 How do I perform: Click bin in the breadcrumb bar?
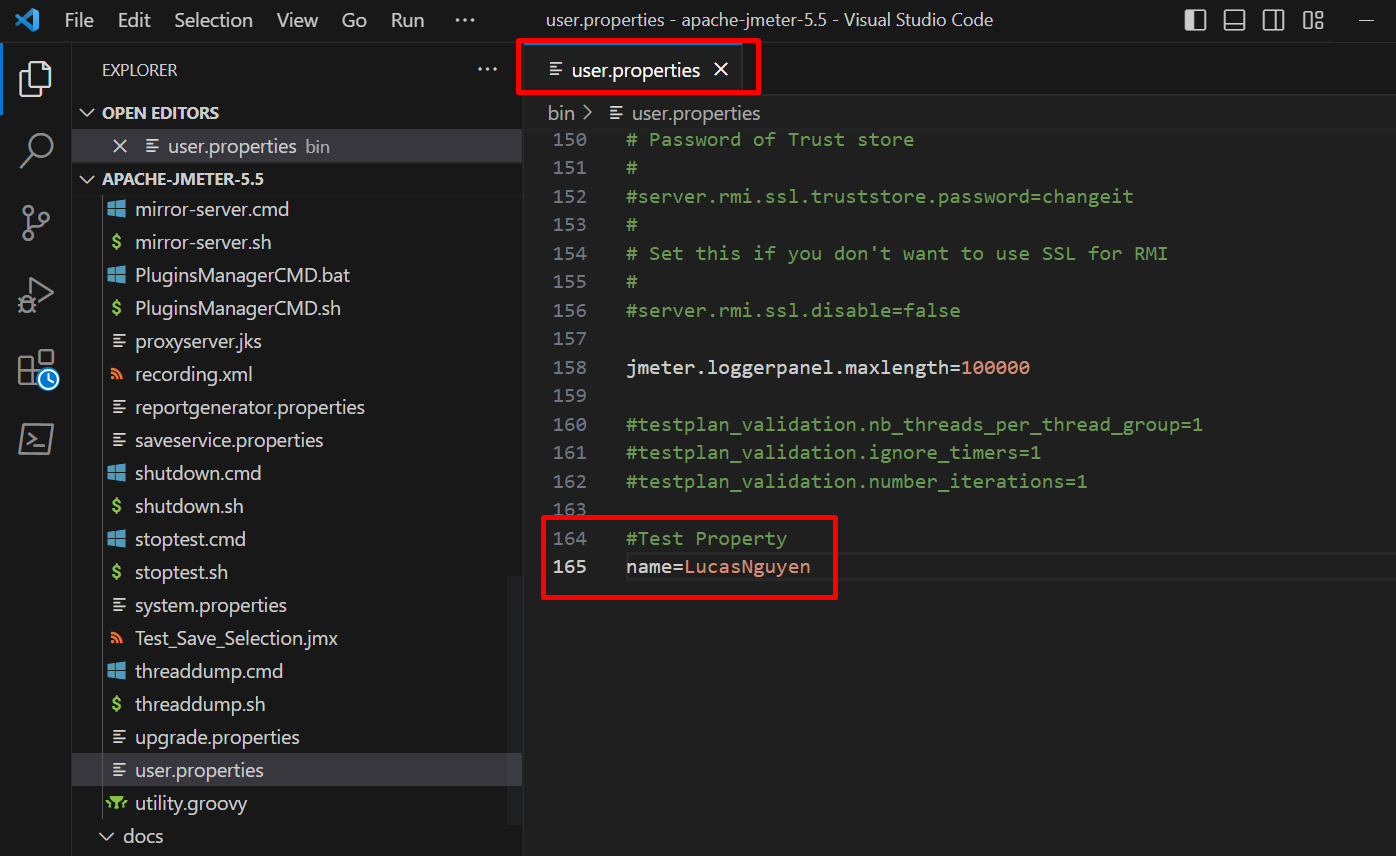pos(560,112)
